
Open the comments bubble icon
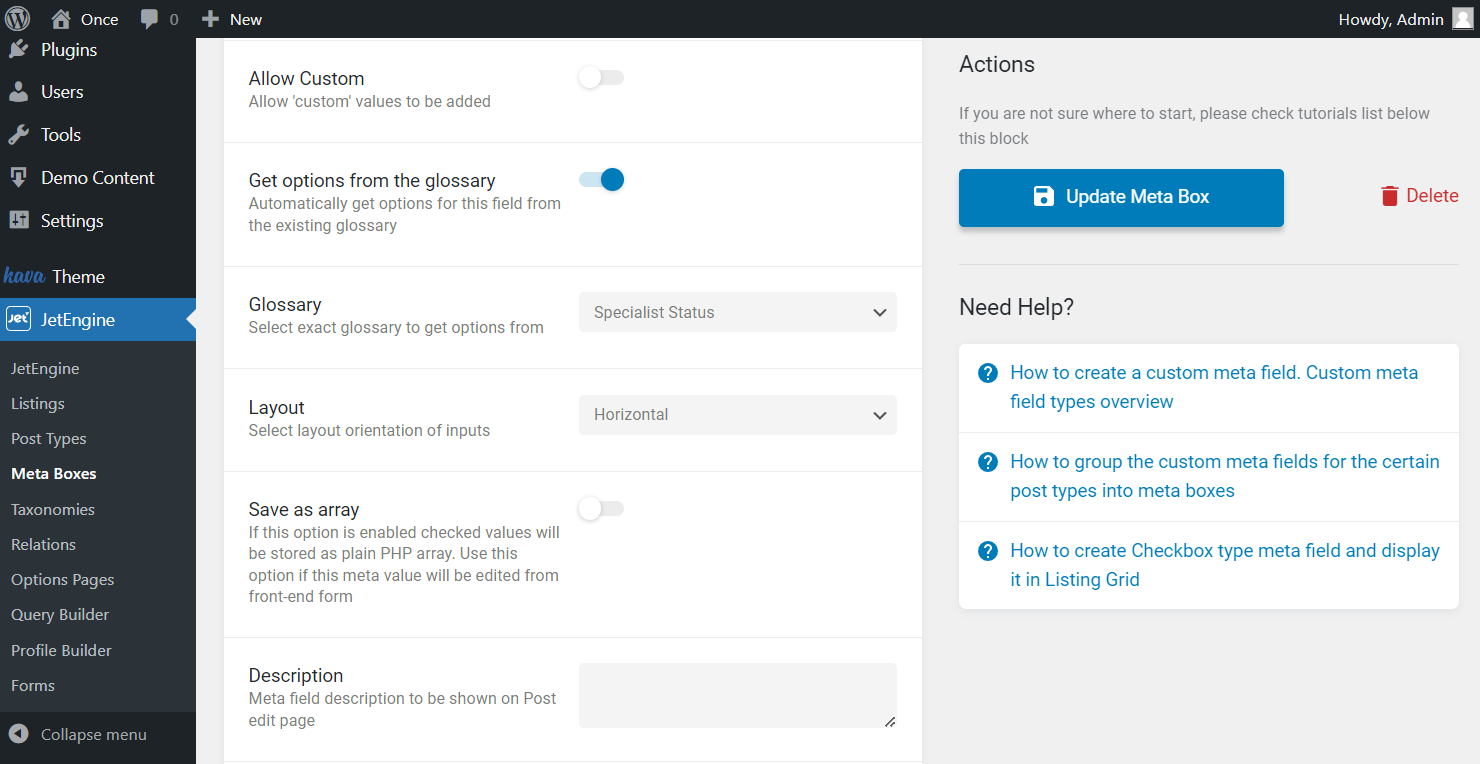149,19
